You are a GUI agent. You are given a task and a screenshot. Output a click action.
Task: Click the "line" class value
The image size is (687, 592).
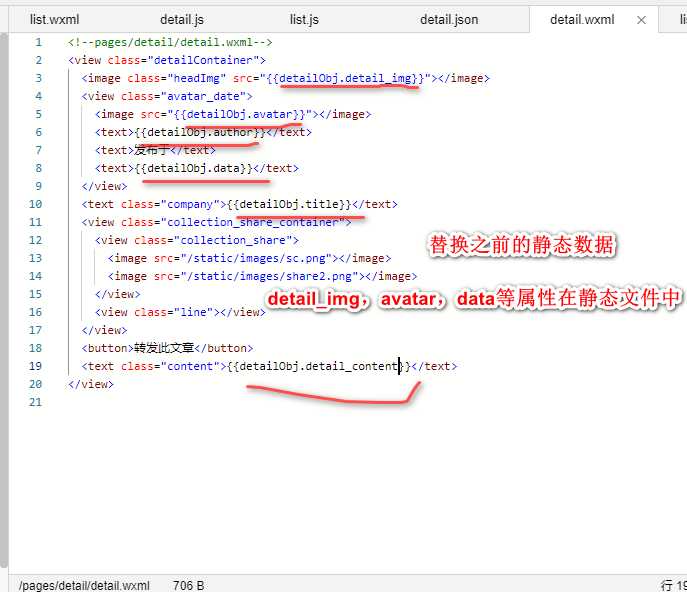194,312
